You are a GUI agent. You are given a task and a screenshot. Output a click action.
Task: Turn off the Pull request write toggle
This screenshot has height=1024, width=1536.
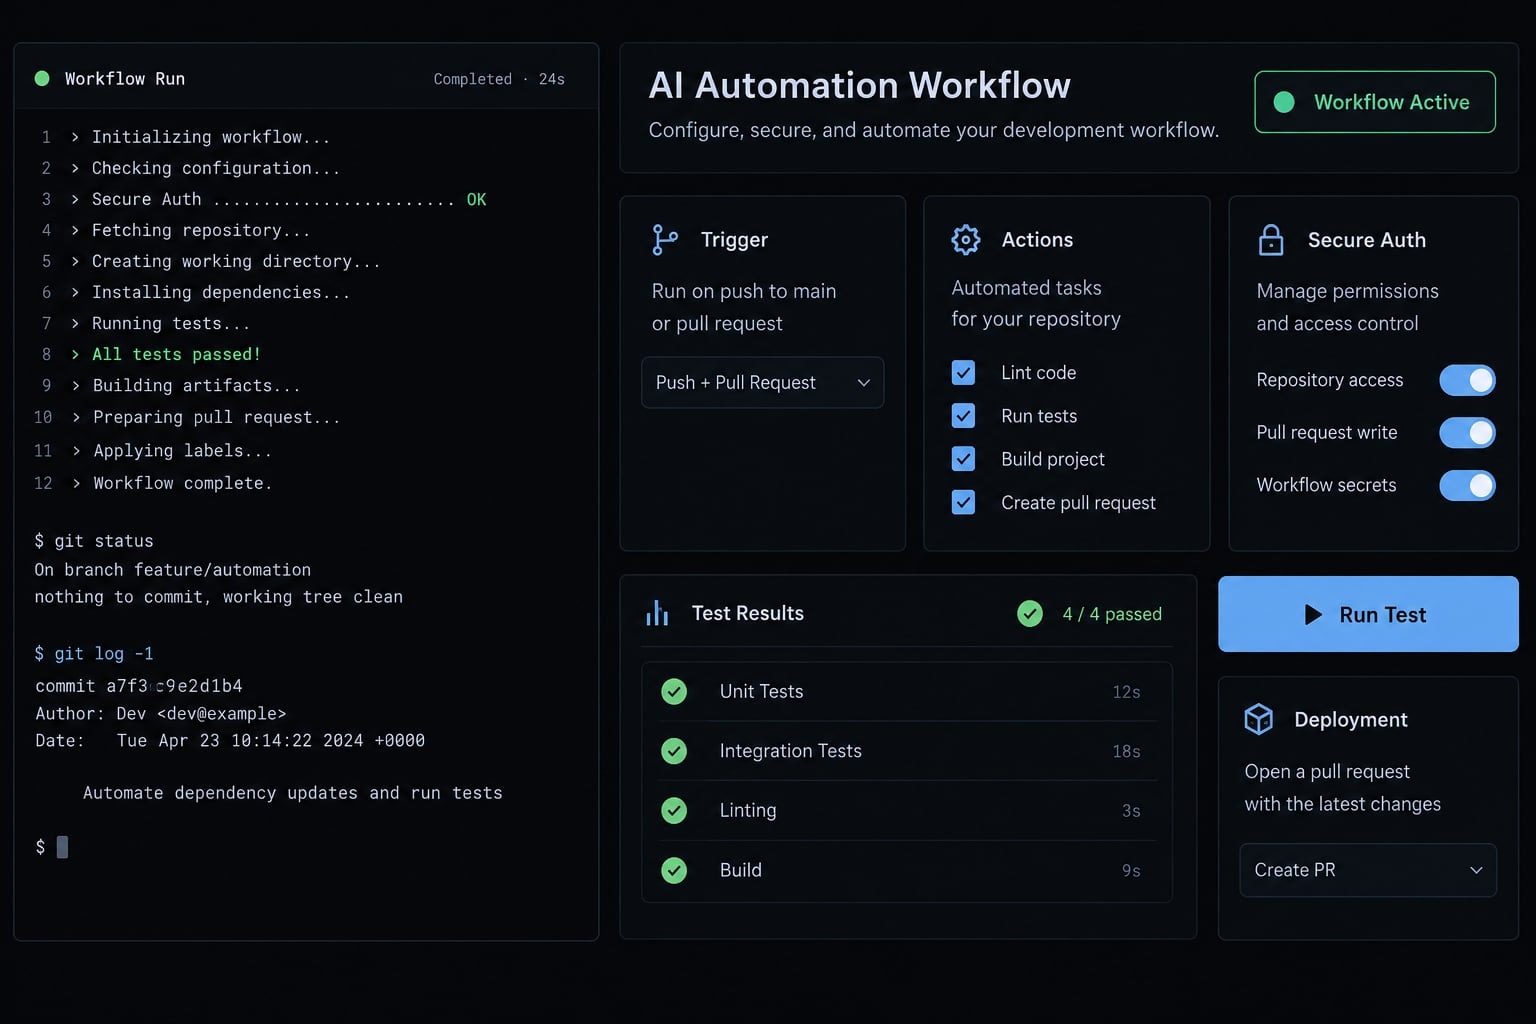pos(1467,432)
